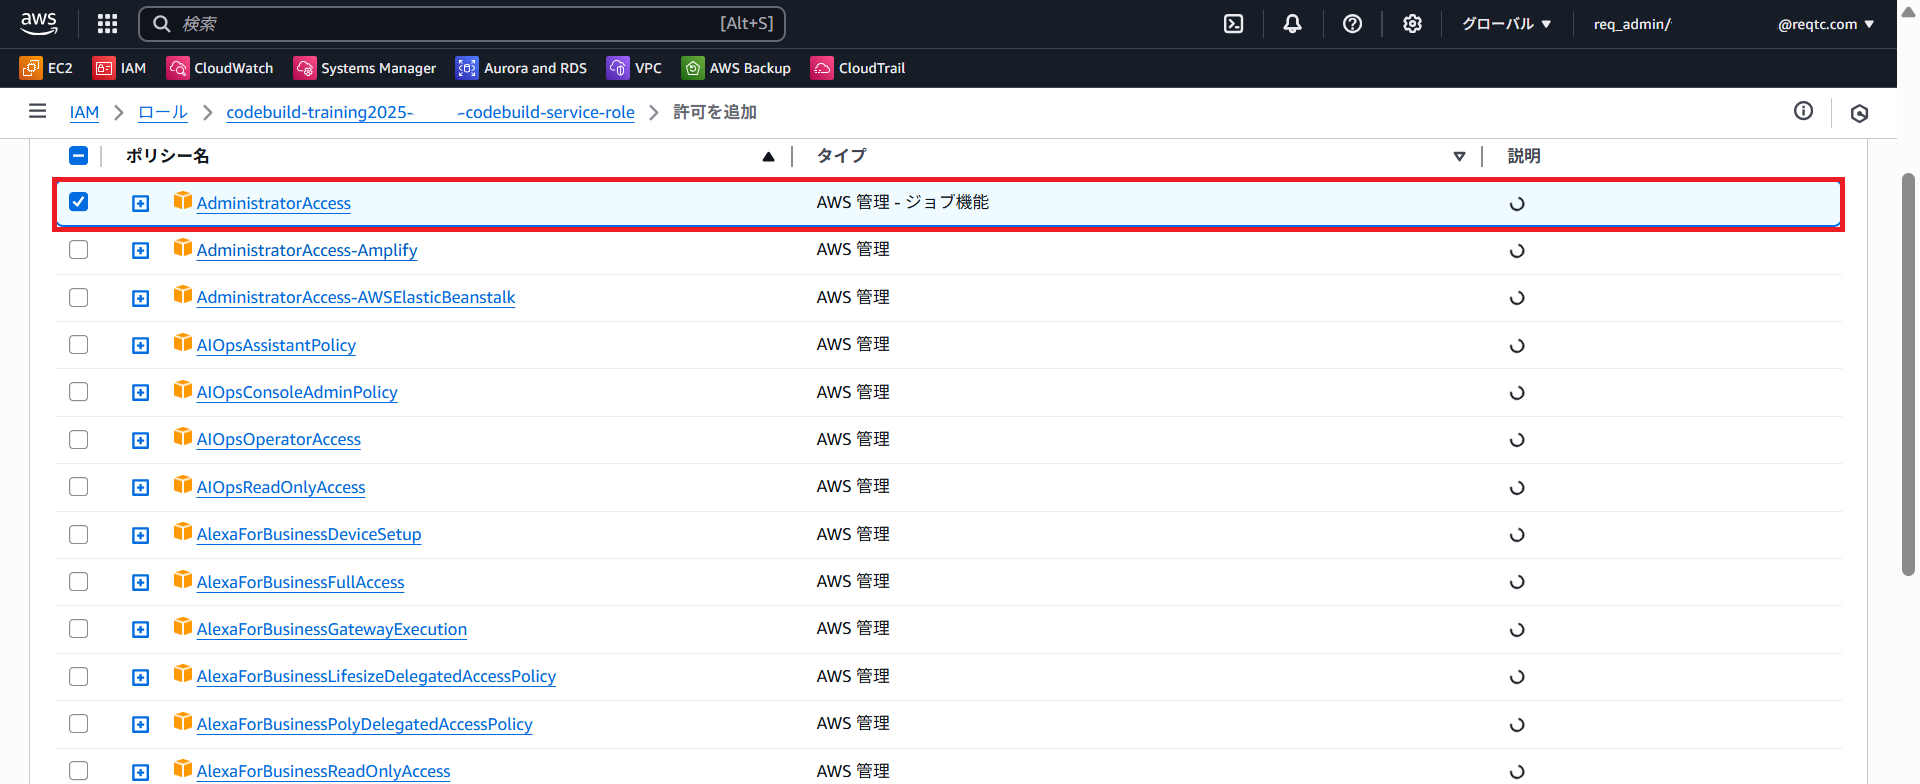This screenshot has width=1920, height=784.
Task: Click the AIOpsAssistantPolicy box icon
Action: click(182, 343)
